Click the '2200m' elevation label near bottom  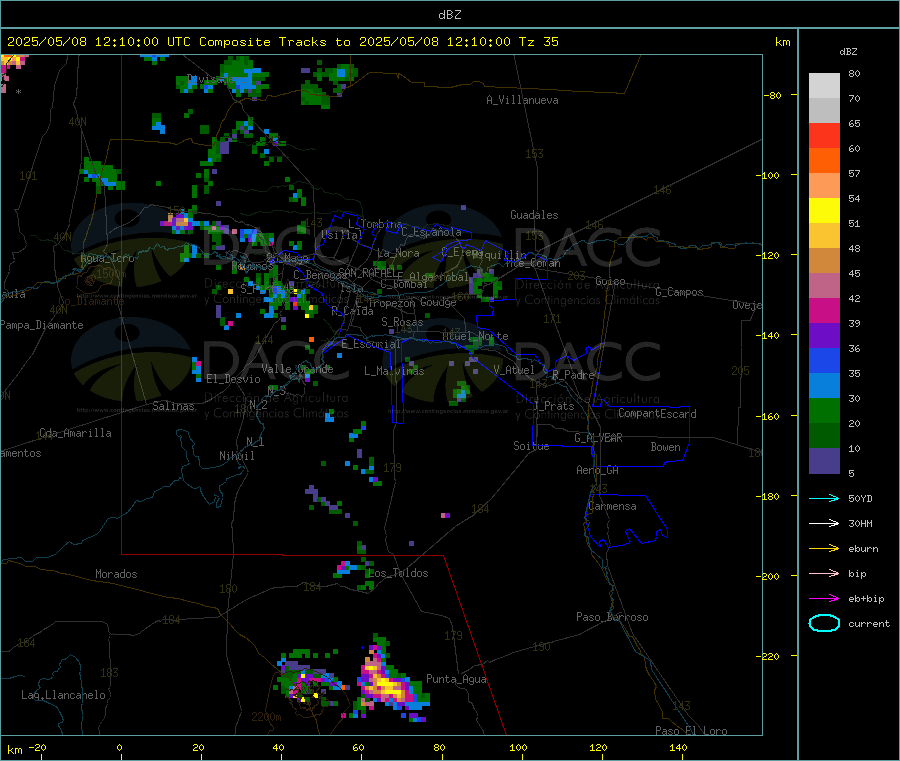pyautogui.click(x=266, y=717)
